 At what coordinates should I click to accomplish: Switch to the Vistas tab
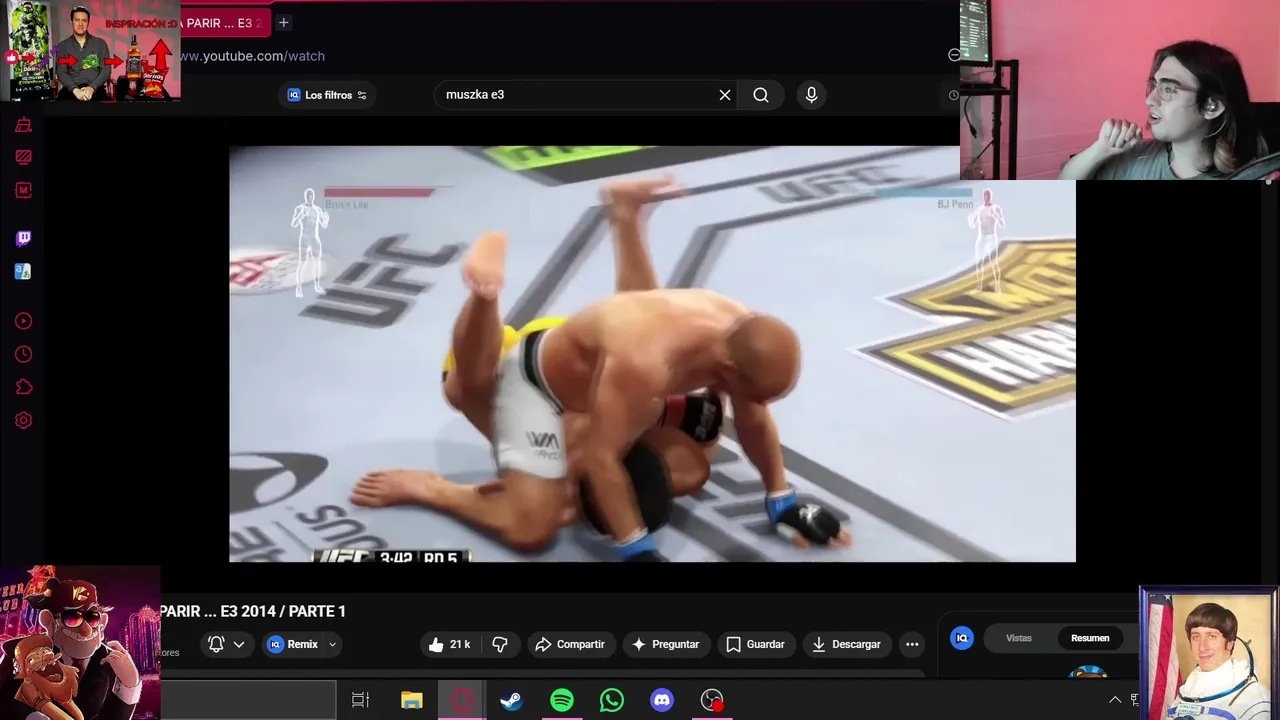(x=1019, y=638)
